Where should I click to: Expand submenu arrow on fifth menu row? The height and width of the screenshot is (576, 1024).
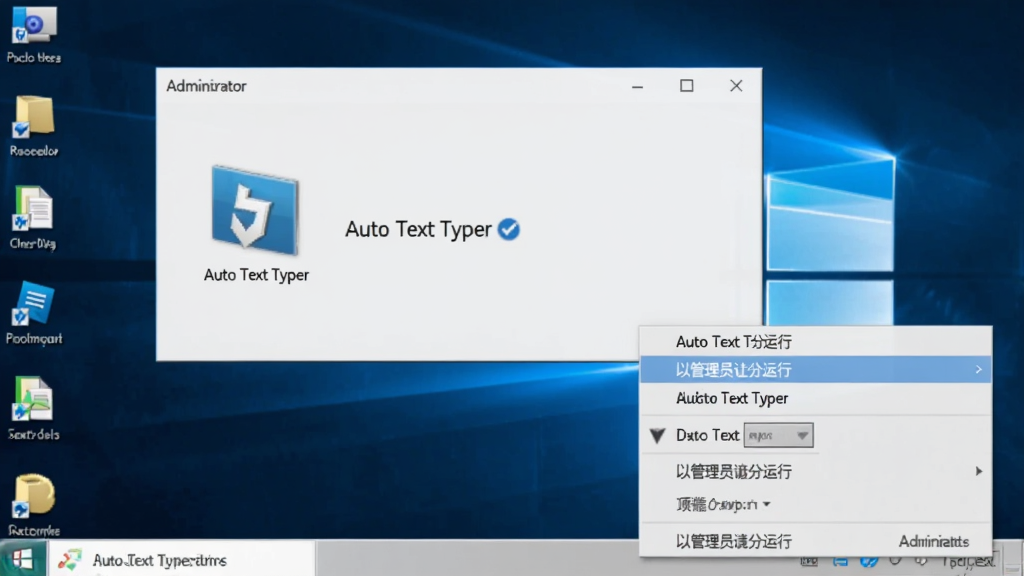pos(978,472)
